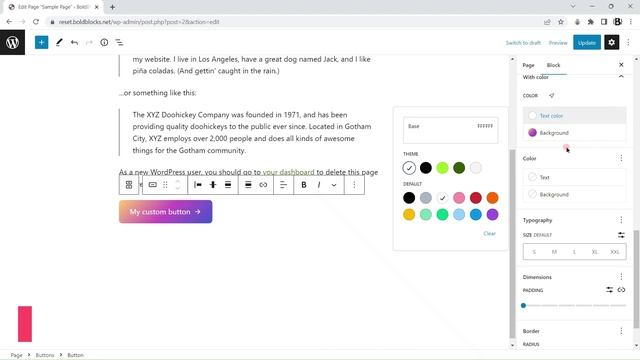The height and width of the screenshot is (360, 640).
Task: Click the align icon beside vertical alignment
Action: coord(228,185)
